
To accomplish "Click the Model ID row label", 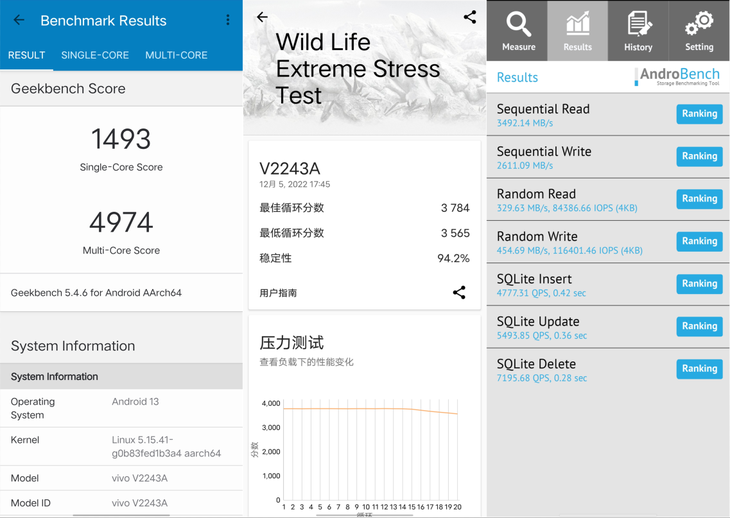I will pos(31,503).
